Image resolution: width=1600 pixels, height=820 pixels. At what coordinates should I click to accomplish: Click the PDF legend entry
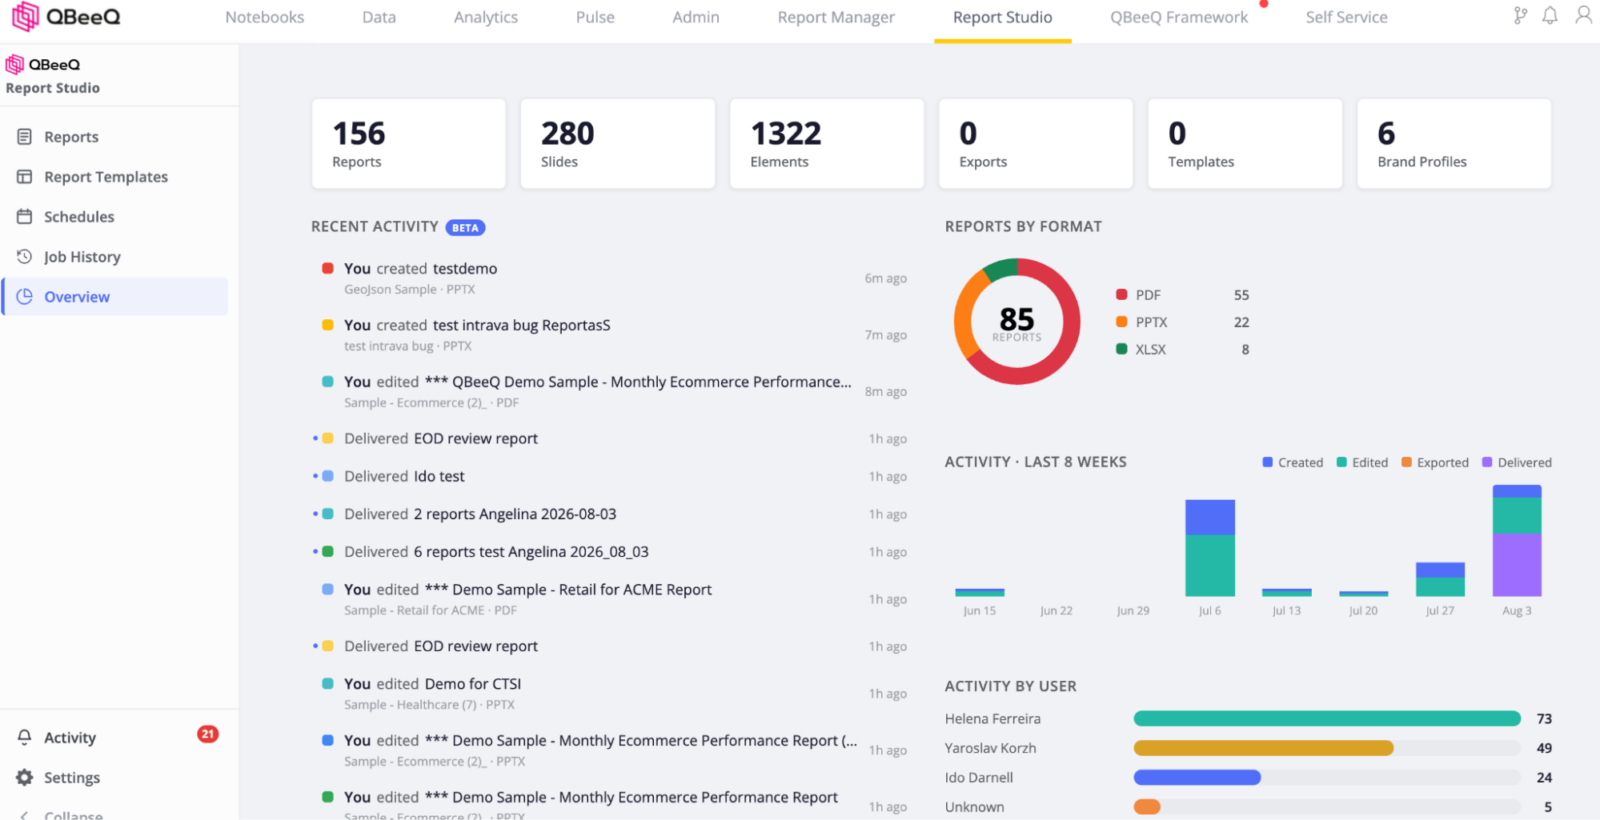1183,295
